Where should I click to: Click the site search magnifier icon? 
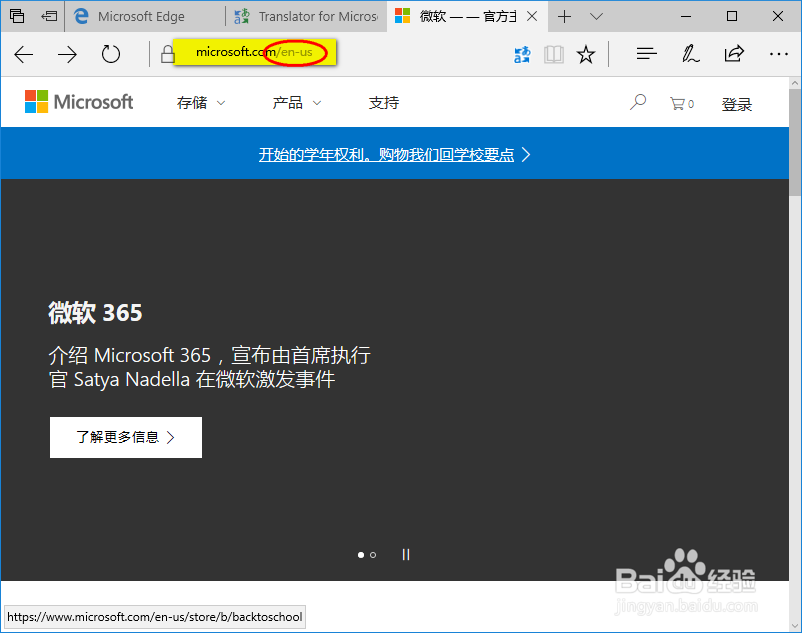(x=638, y=102)
